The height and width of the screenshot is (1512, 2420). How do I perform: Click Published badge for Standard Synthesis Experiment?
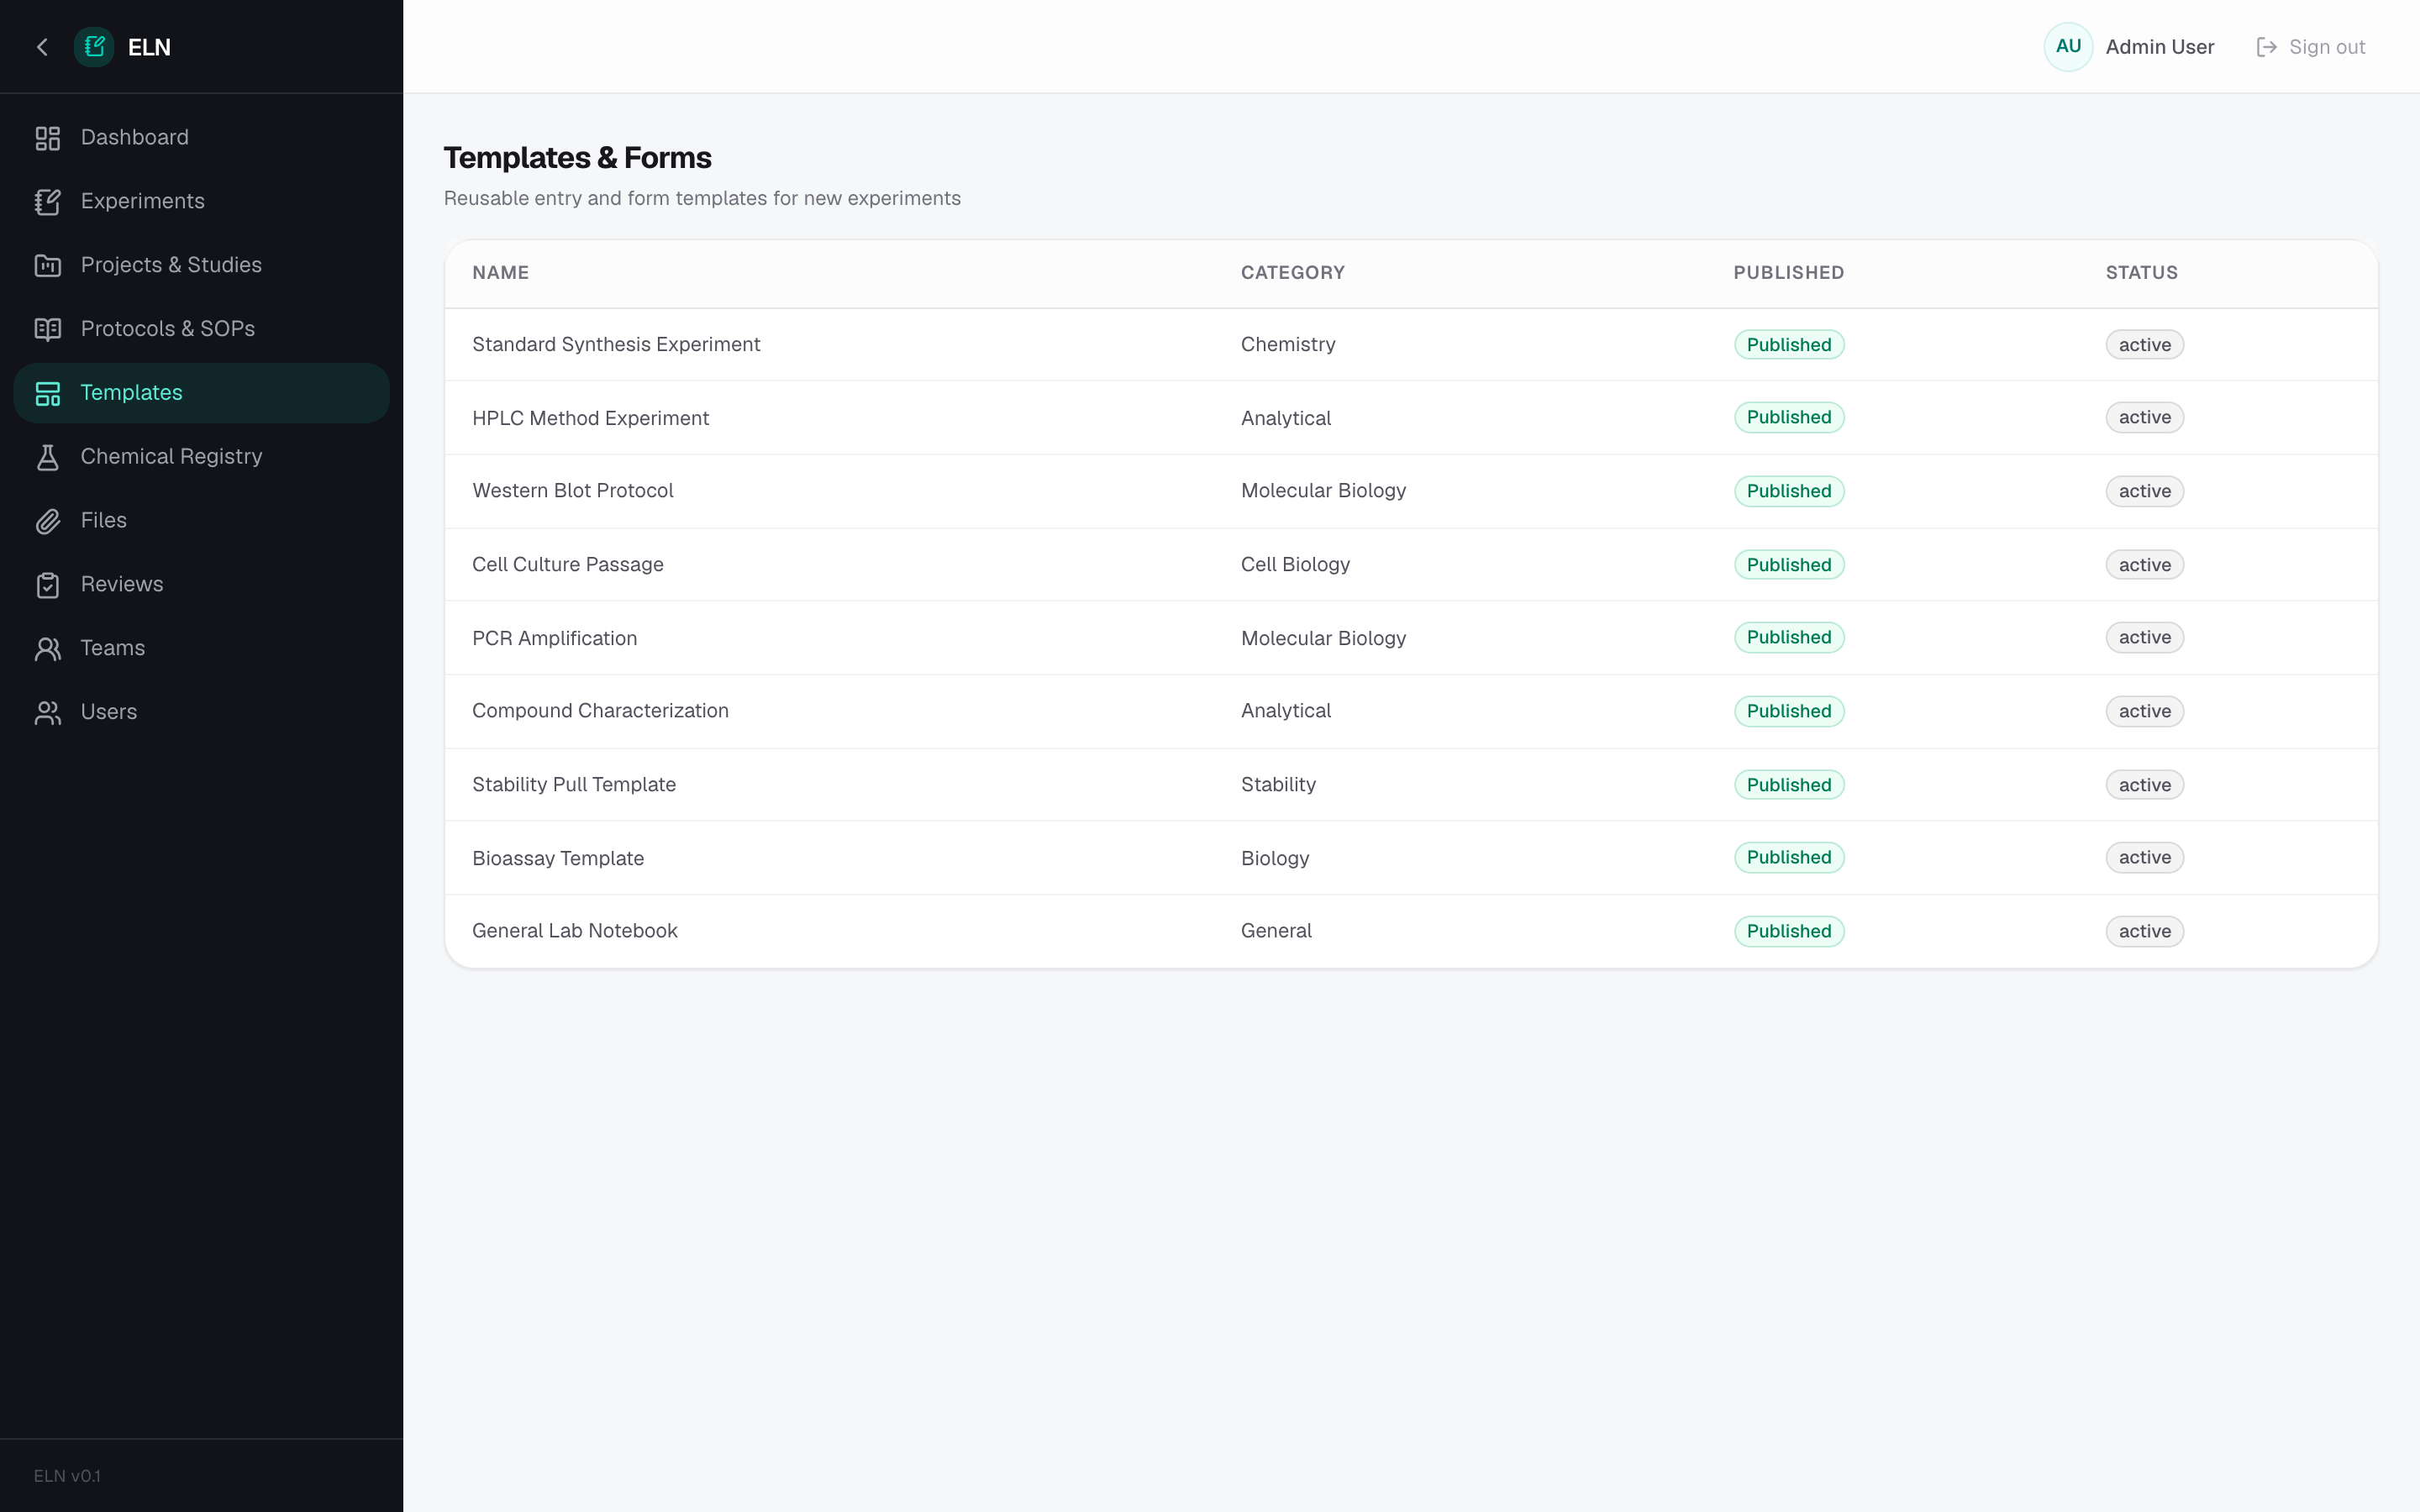point(1789,345)
